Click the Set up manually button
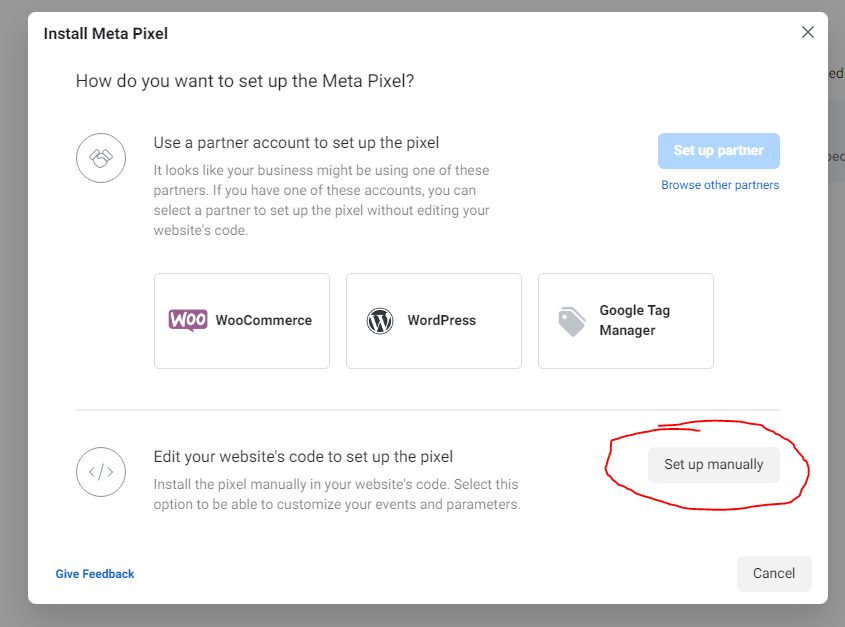The width and height of the screenshot is (845, 627). pyautogui.click(x=714, y=465)
